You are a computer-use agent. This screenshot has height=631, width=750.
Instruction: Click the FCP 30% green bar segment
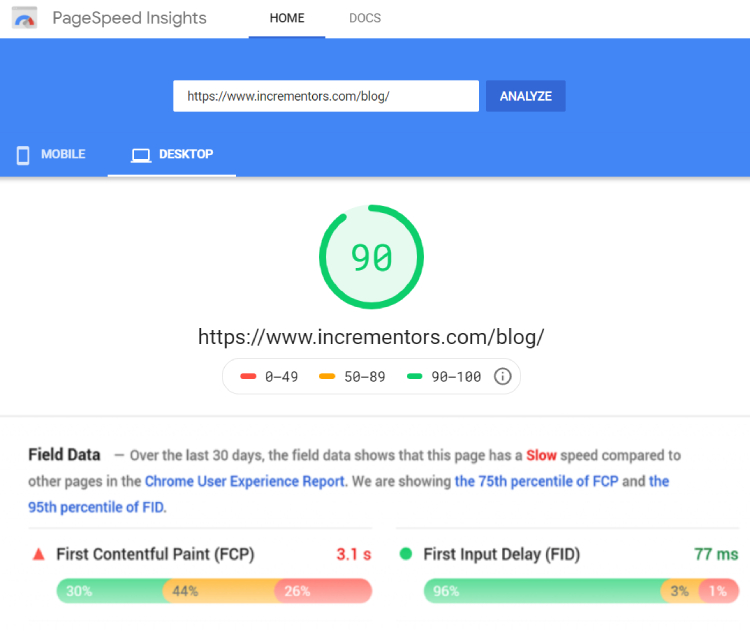click(x=110, y=591)
